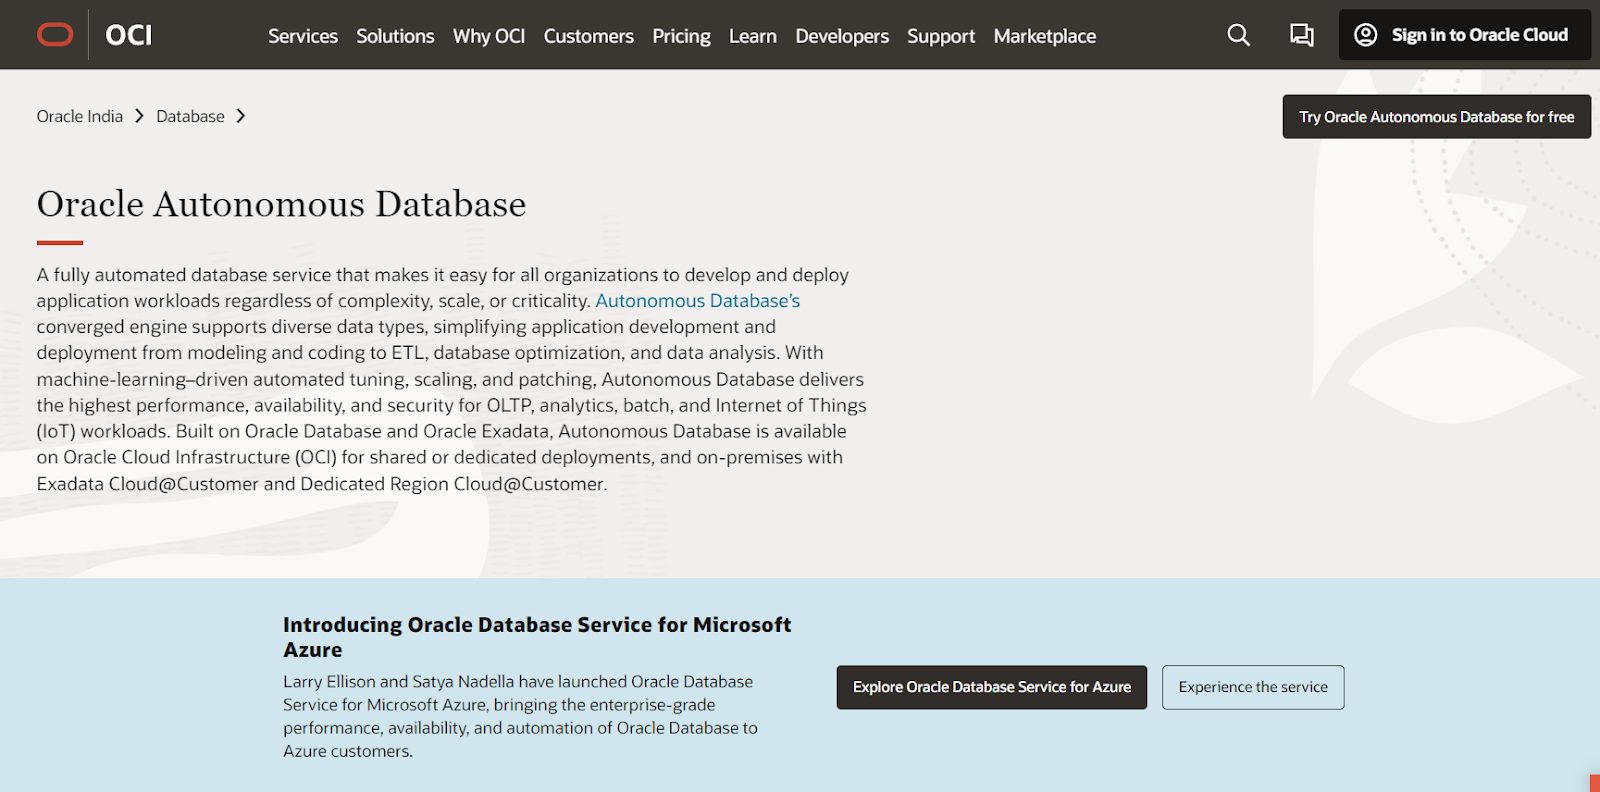
Task: Open the chat bubbles icon in header
Action: [x=1301, y=35]
